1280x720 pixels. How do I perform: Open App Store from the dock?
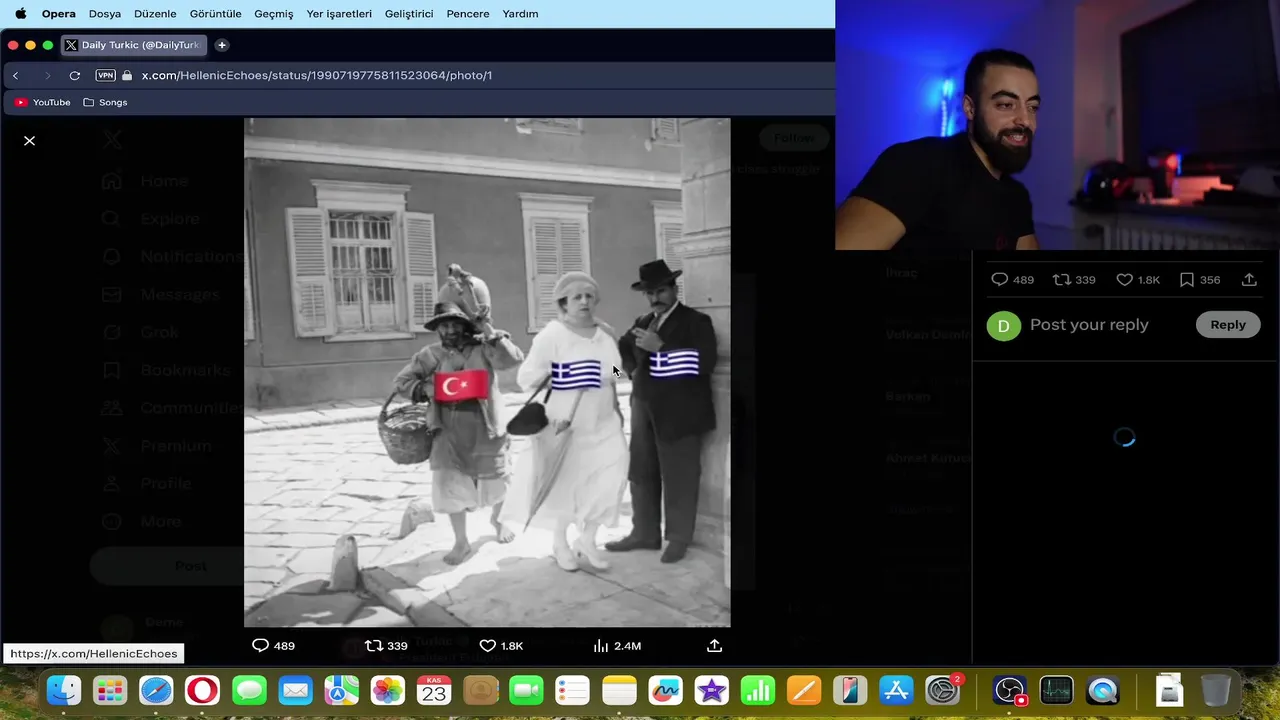click(897, 690)
